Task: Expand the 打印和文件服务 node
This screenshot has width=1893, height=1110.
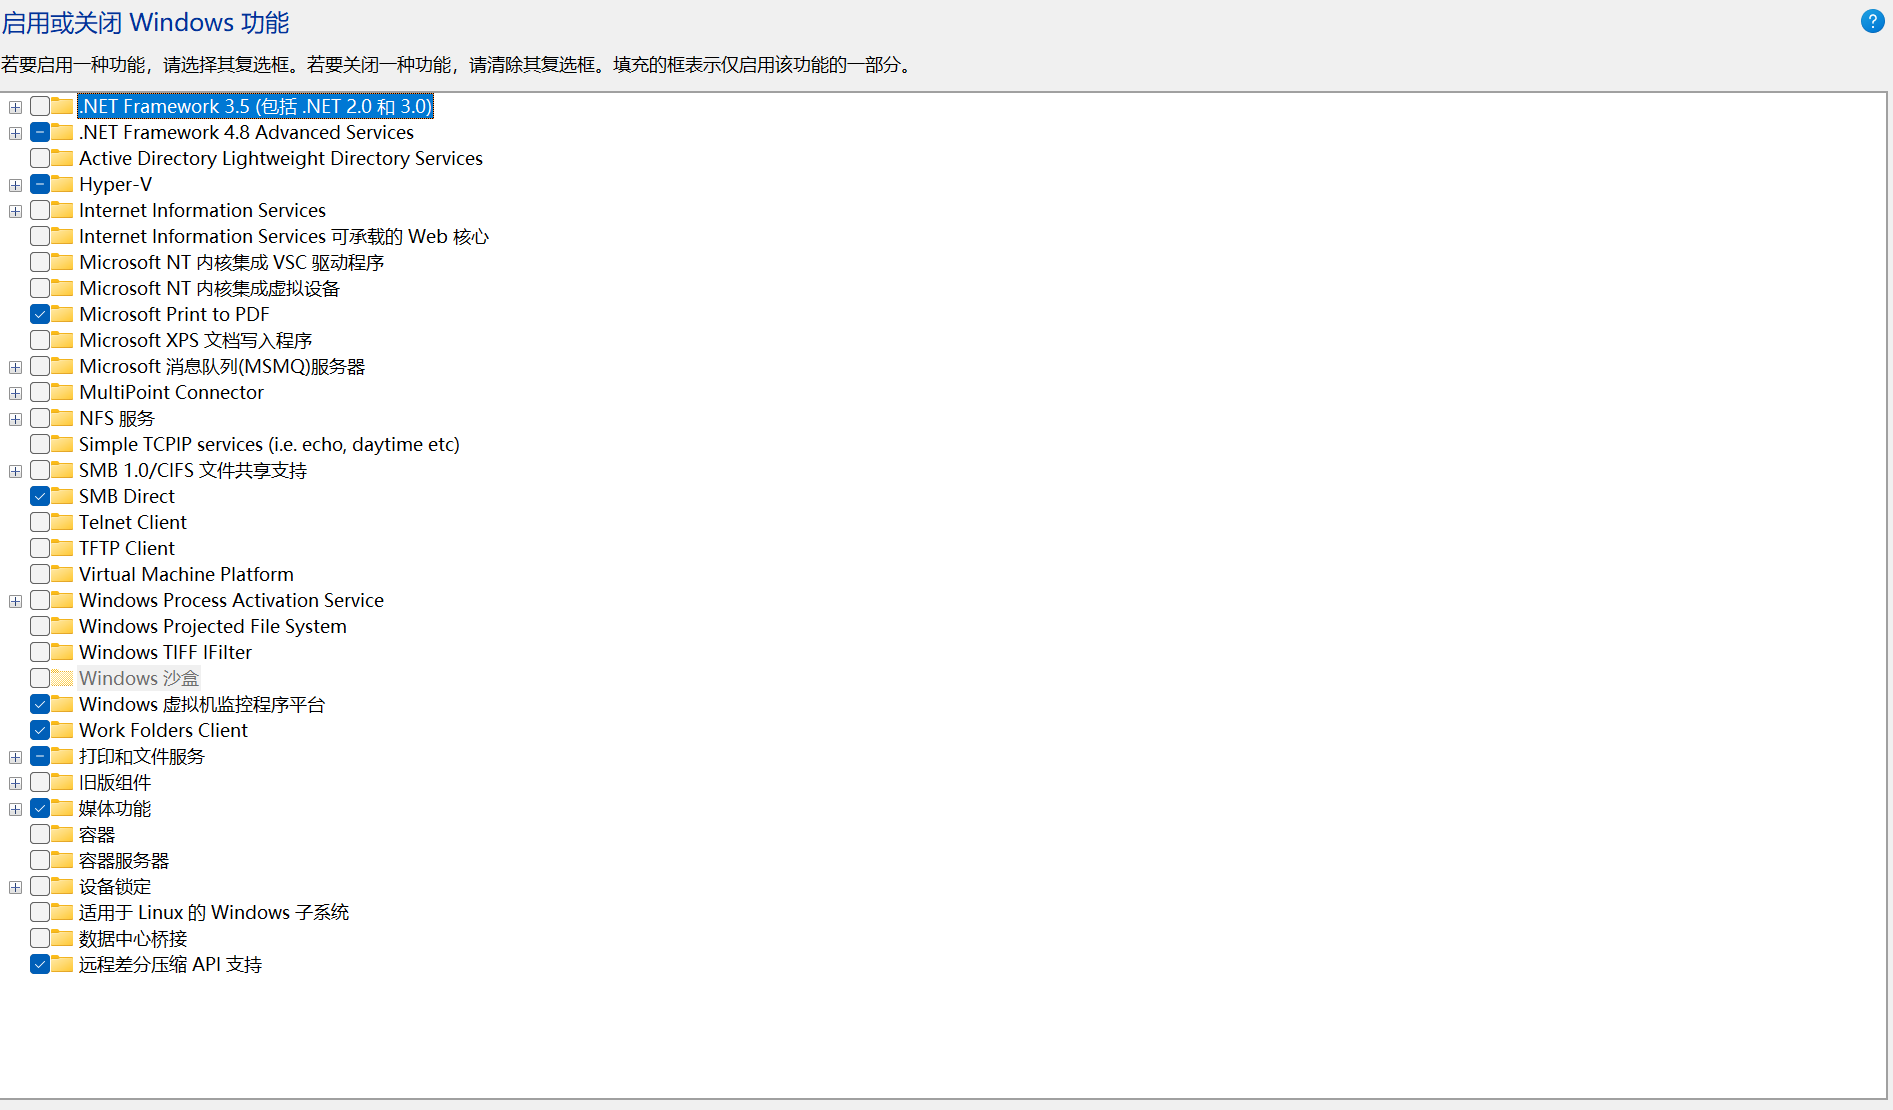Action: point(15,757)
